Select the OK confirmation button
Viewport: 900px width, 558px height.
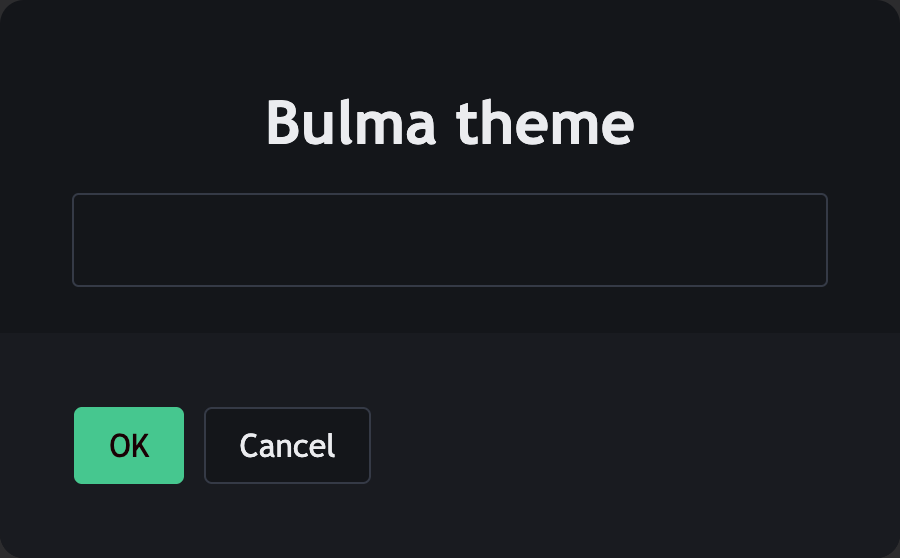[129, 445]
